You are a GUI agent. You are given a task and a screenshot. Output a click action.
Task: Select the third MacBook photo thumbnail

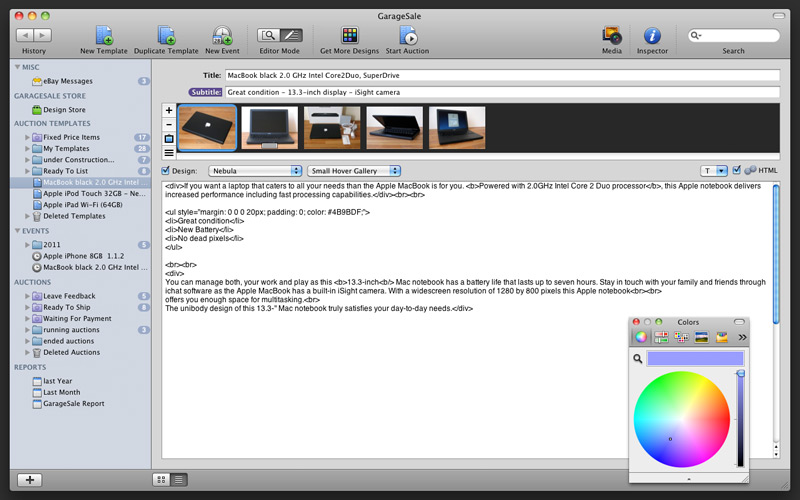[332, 128]
